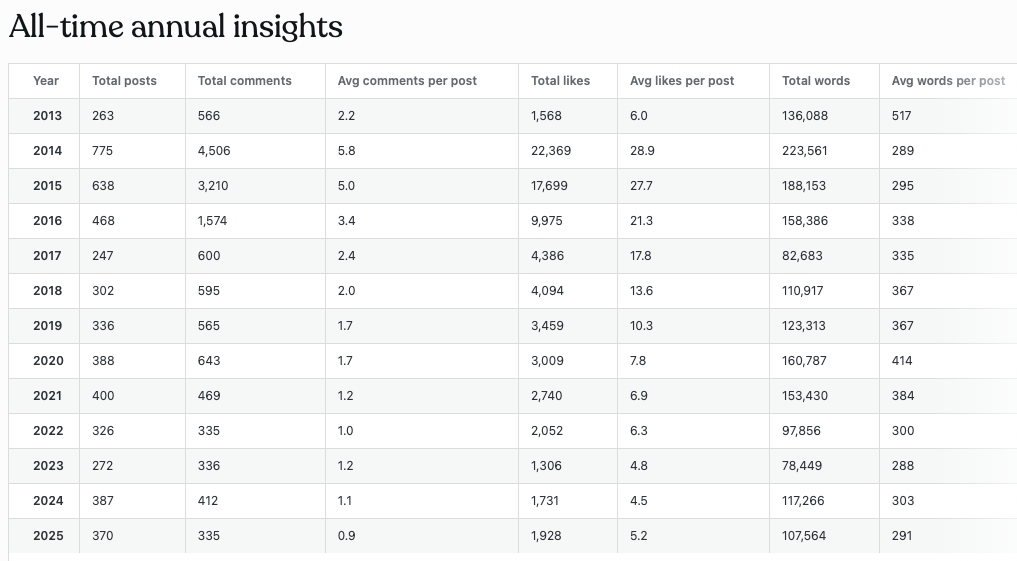Viewport: 1017px width, 561px height.
Task: Click the Total posts column header
Action: tap(124, 81)
